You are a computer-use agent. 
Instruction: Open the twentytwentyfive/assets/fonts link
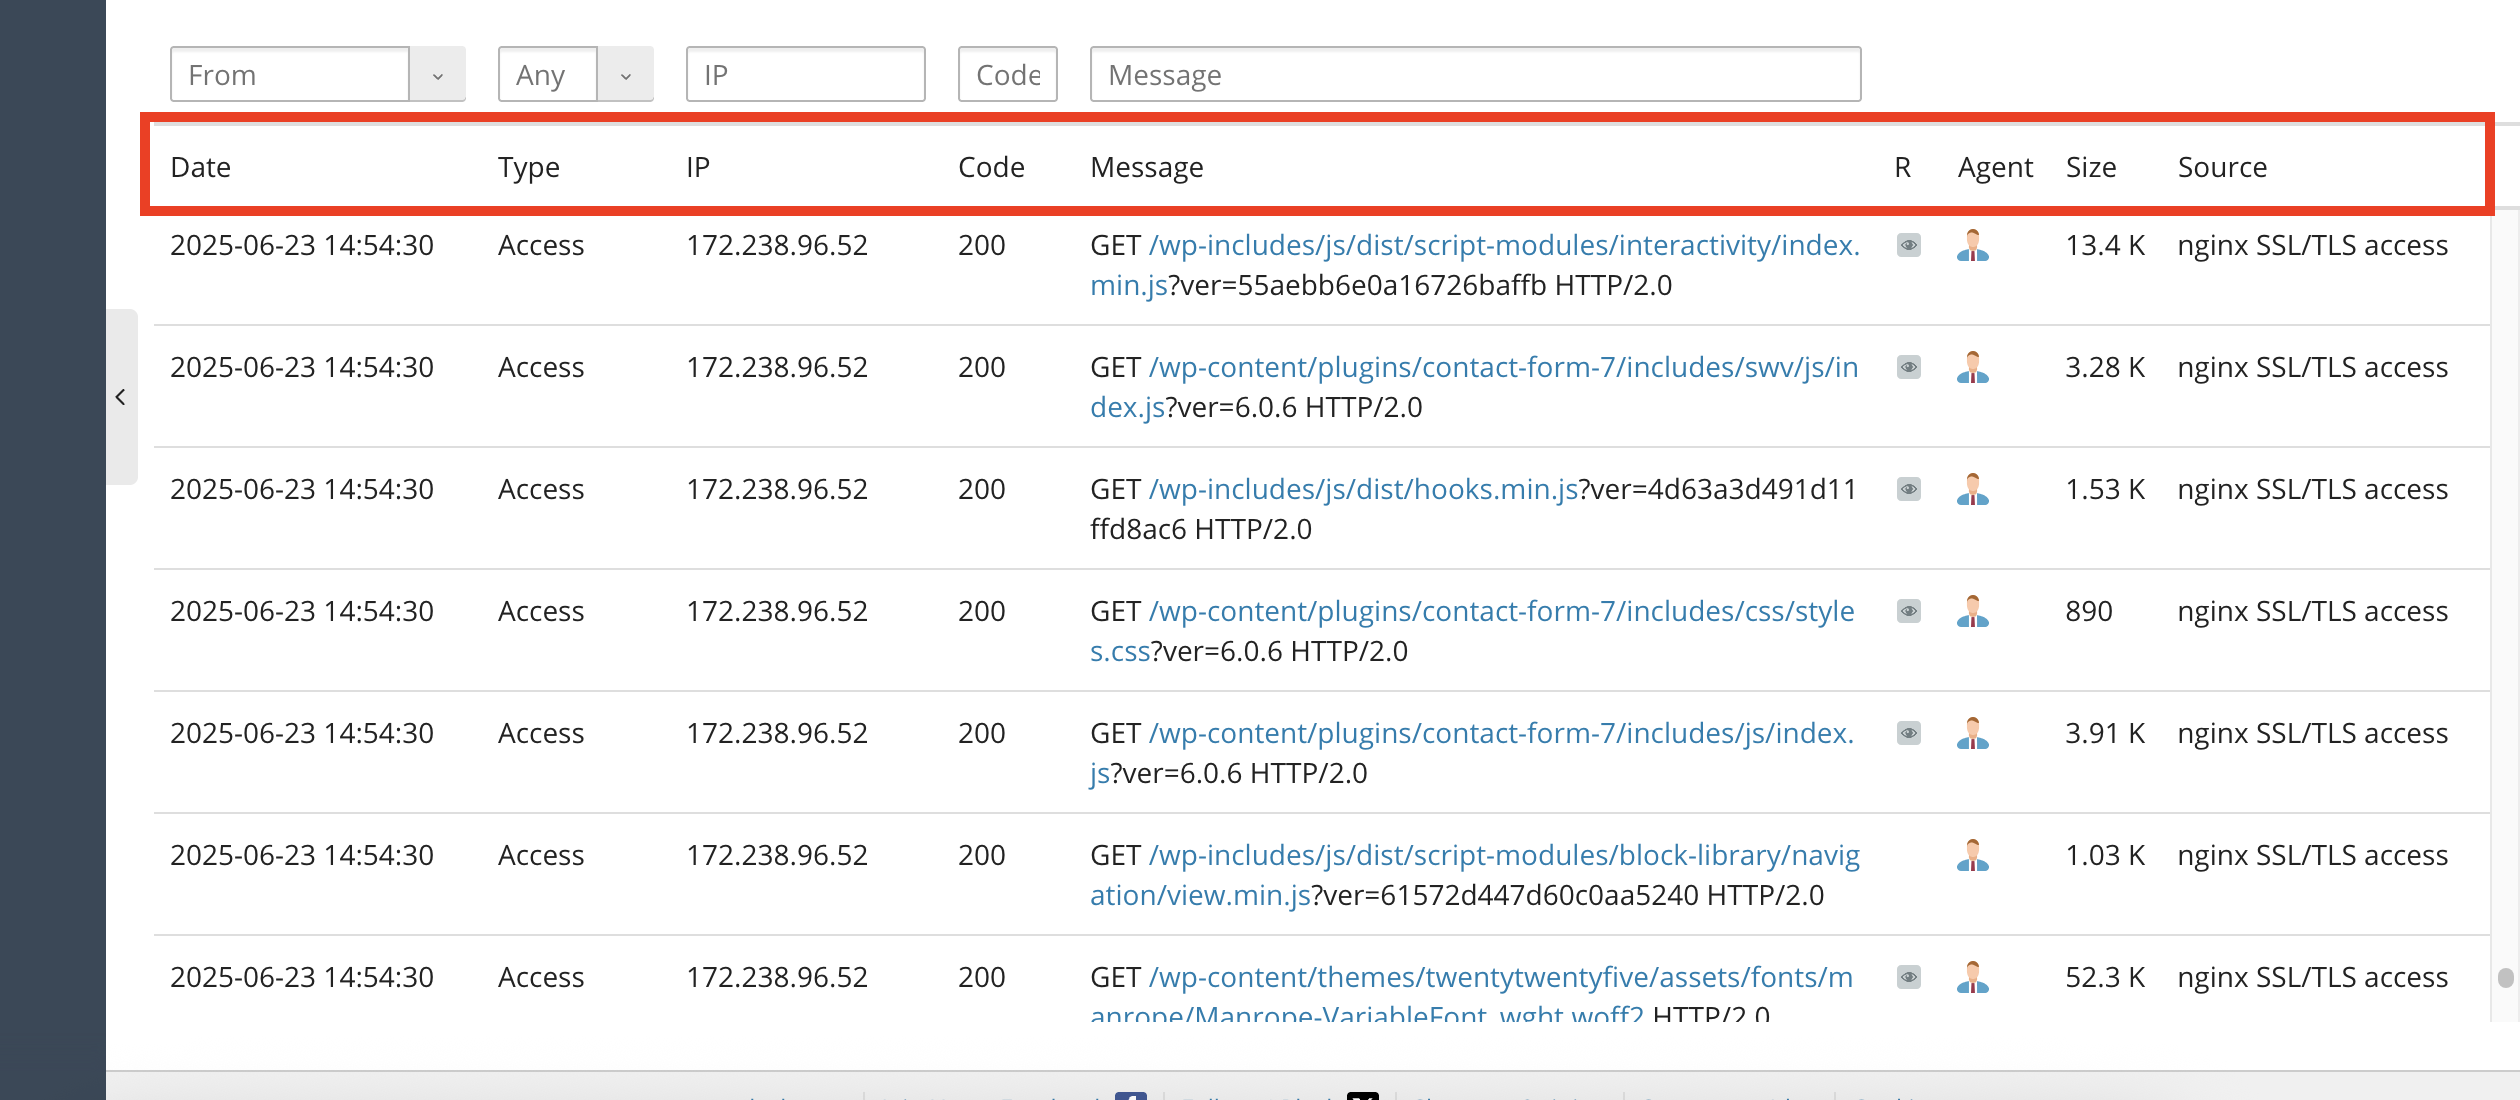pyautogui.click(x=1500, y=978)
